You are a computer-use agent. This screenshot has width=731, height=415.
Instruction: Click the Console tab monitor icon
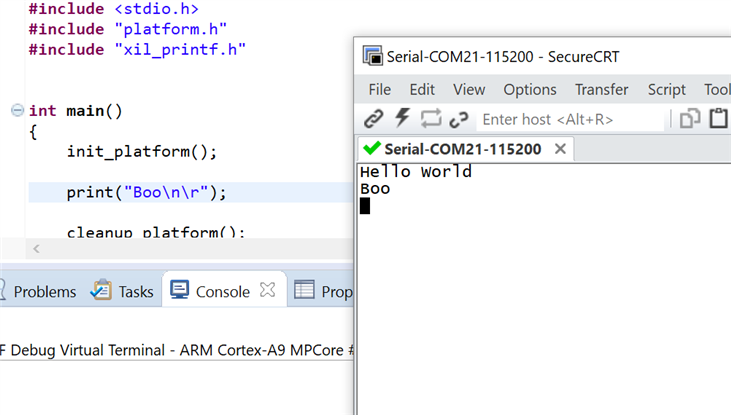(179, 290)
